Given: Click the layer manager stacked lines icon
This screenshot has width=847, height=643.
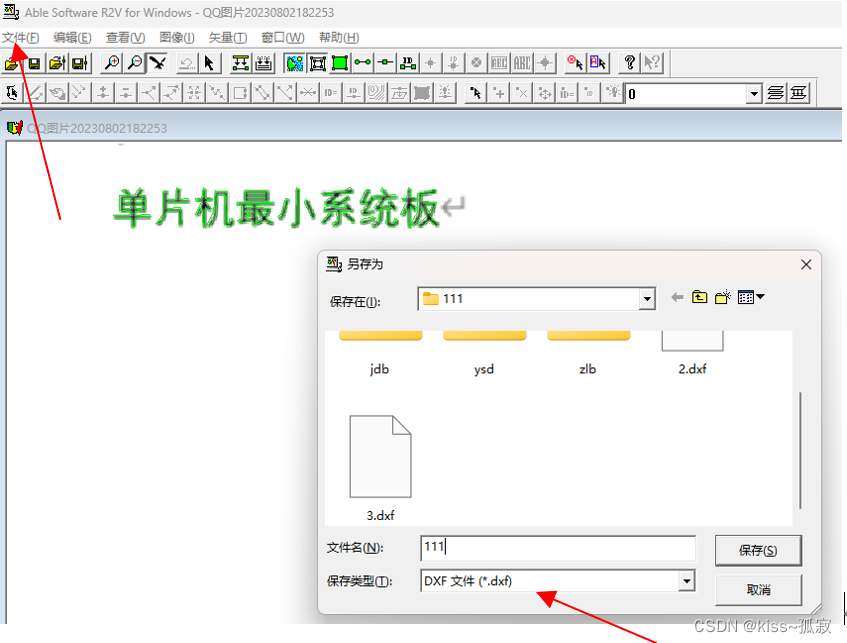Looking at the screenshot, I should tap(776, 93).
